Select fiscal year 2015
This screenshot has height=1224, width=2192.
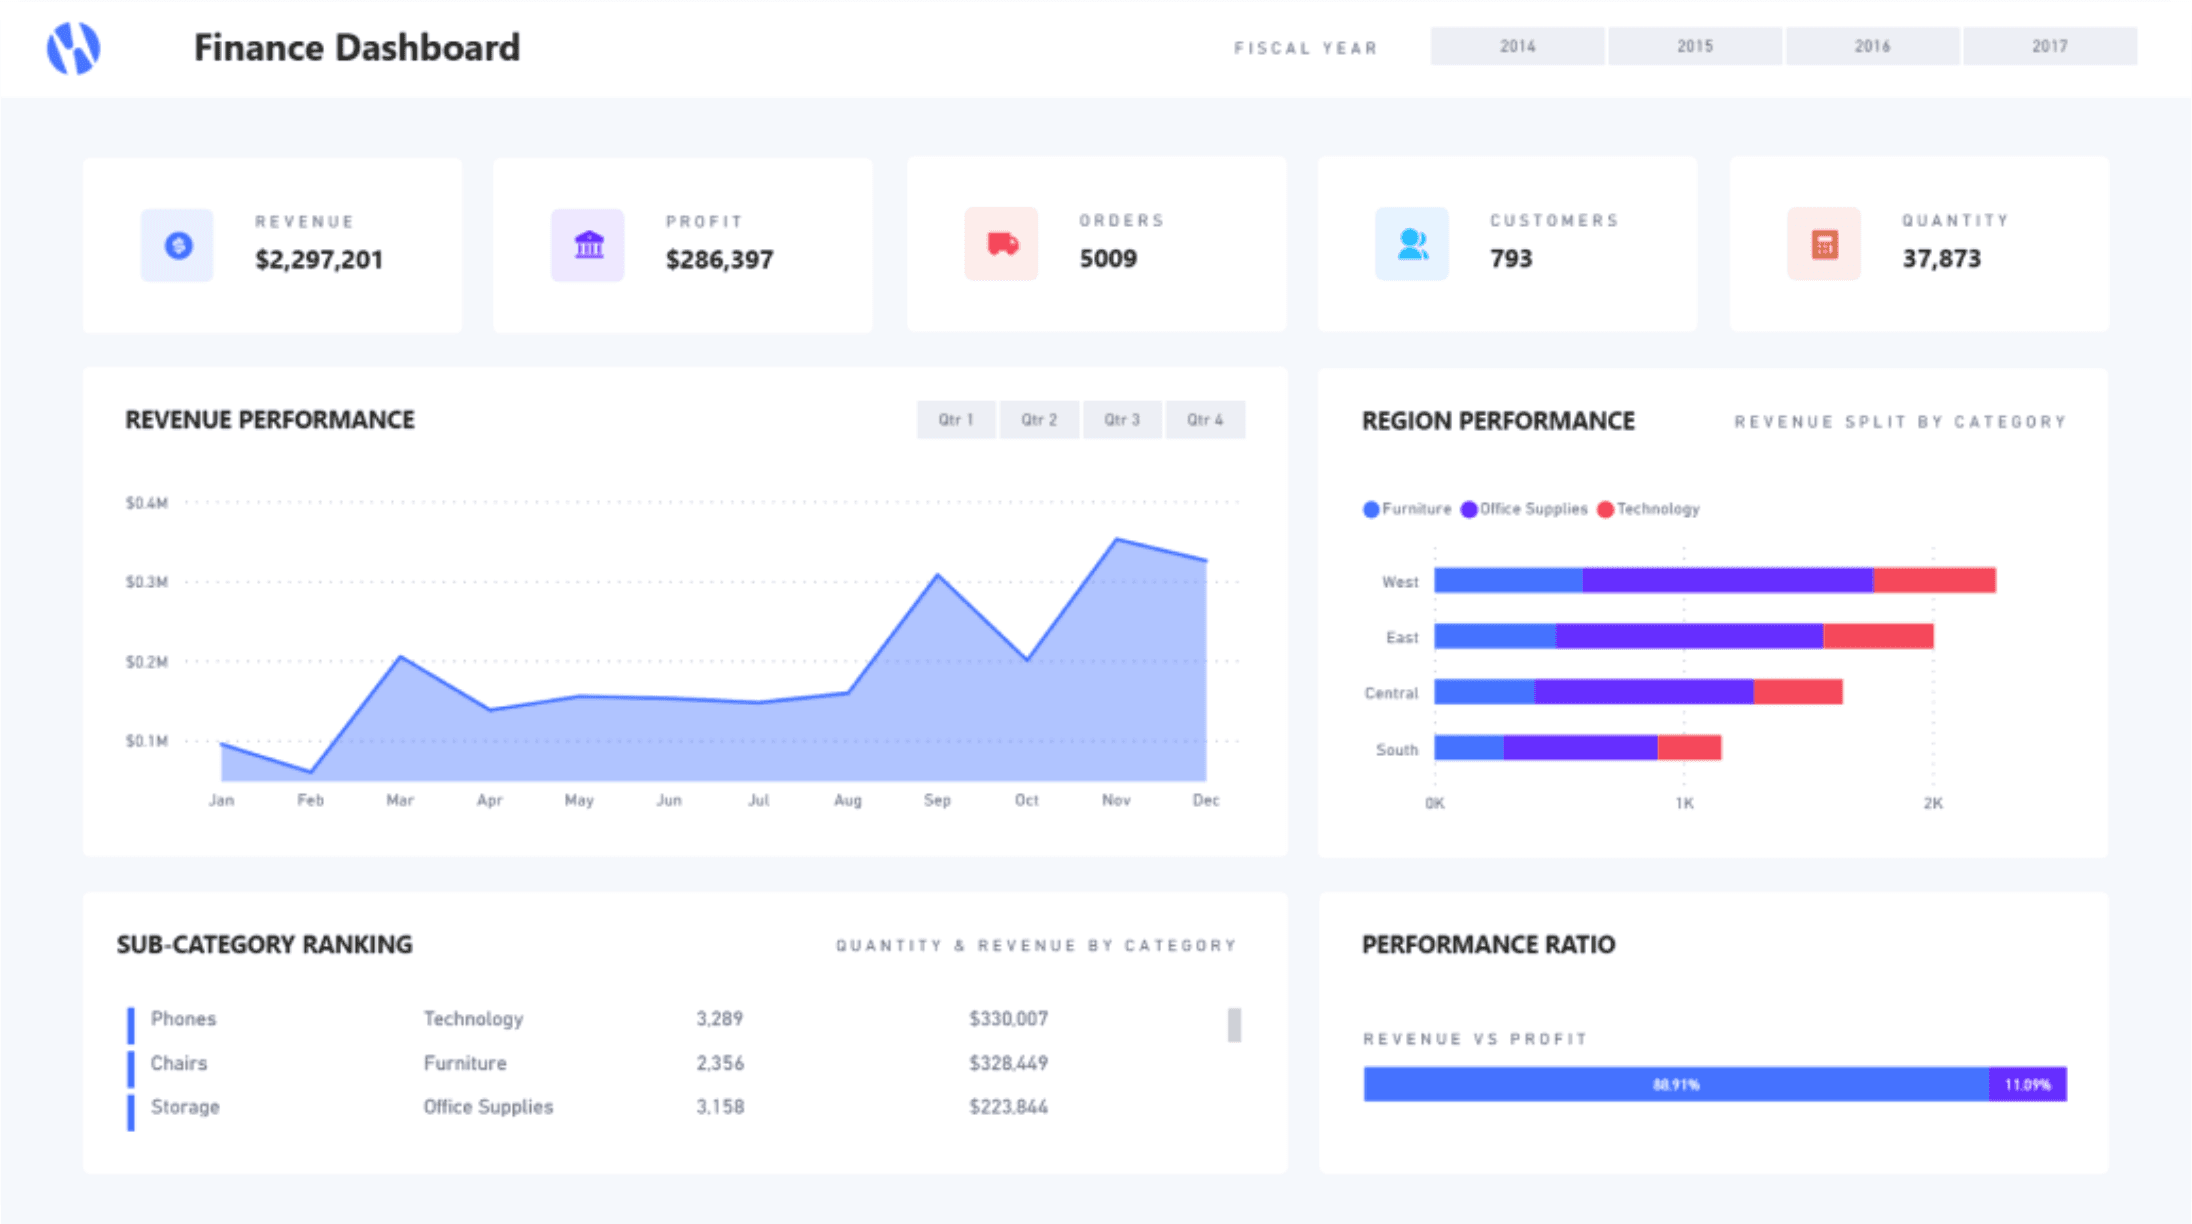1694,46
